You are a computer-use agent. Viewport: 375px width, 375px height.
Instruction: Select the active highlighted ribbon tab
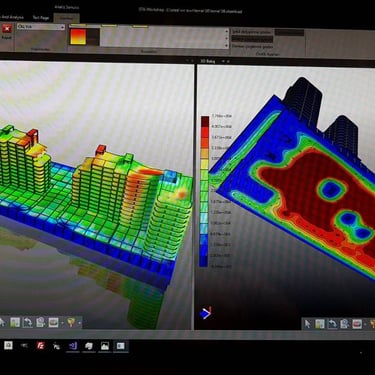(x=66, y=18)
